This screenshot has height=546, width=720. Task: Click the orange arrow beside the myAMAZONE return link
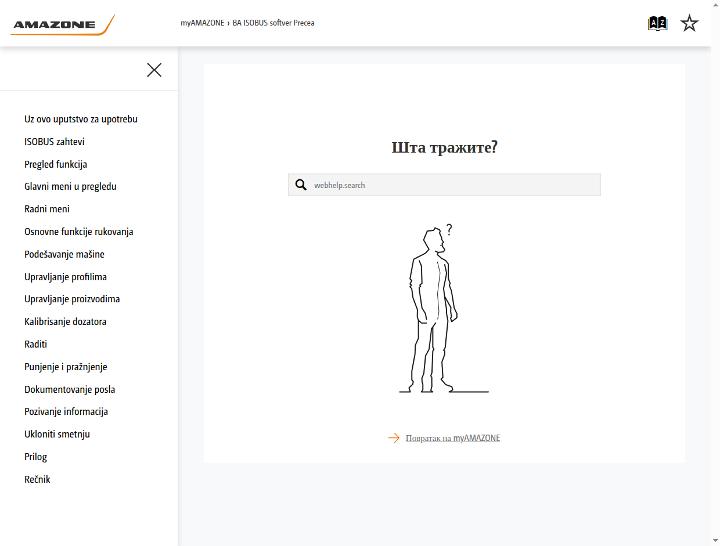coord(394,438)
